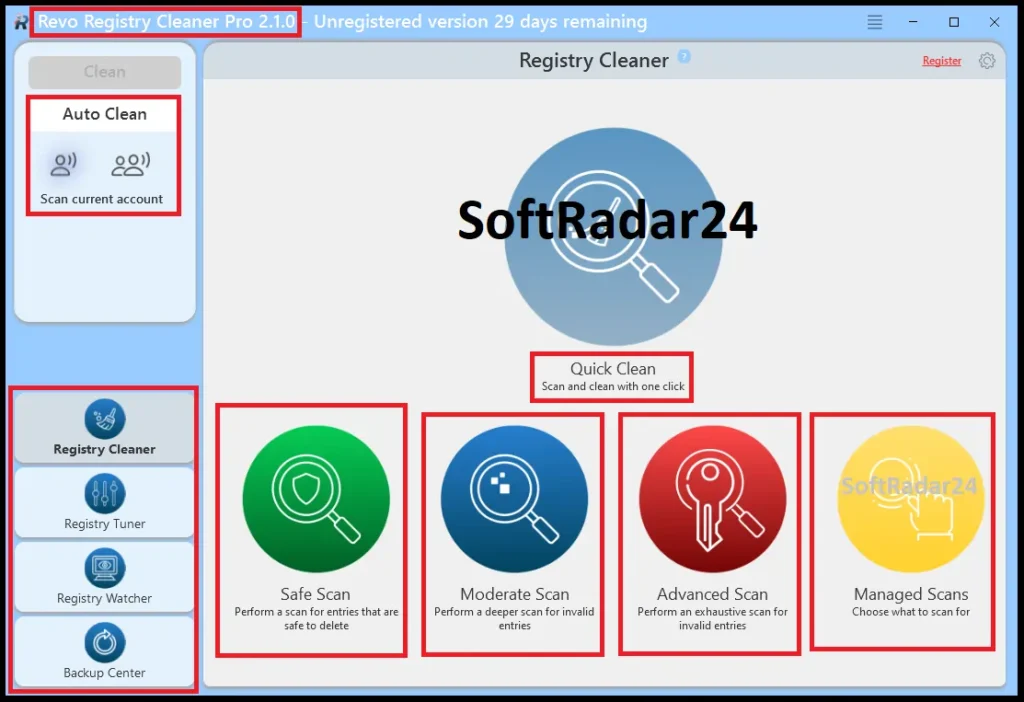Click the Scan current account panel
The width and height of the screenshot is (1024, 702).
click(x=103, y=198)
